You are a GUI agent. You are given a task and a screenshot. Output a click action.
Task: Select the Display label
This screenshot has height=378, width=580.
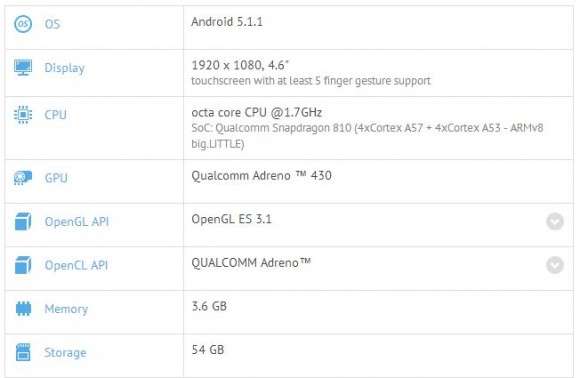(64, 68)
